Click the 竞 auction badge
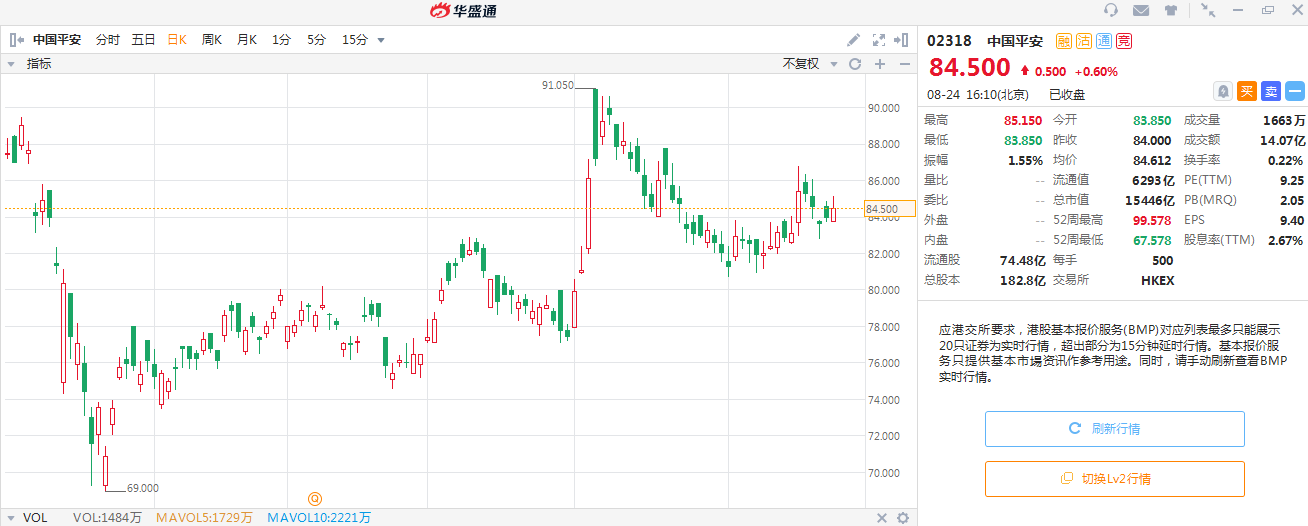The height and width of the screenshot is (526, 1308). (1123, 41)
